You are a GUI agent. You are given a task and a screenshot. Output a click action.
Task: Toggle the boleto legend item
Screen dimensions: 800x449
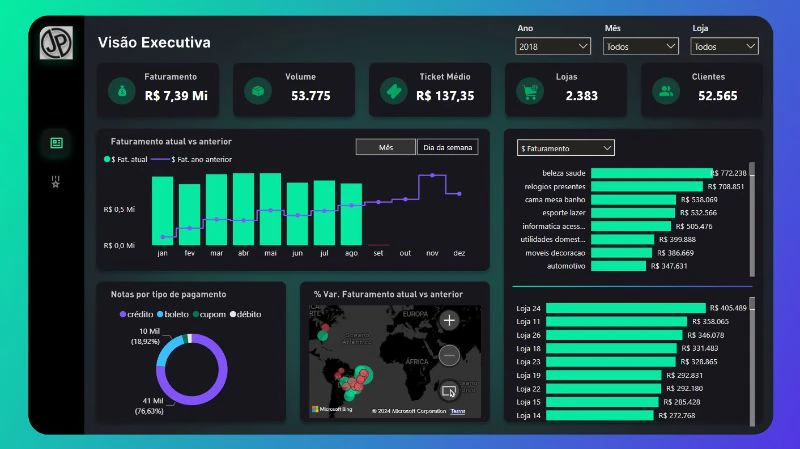point(173,314)
